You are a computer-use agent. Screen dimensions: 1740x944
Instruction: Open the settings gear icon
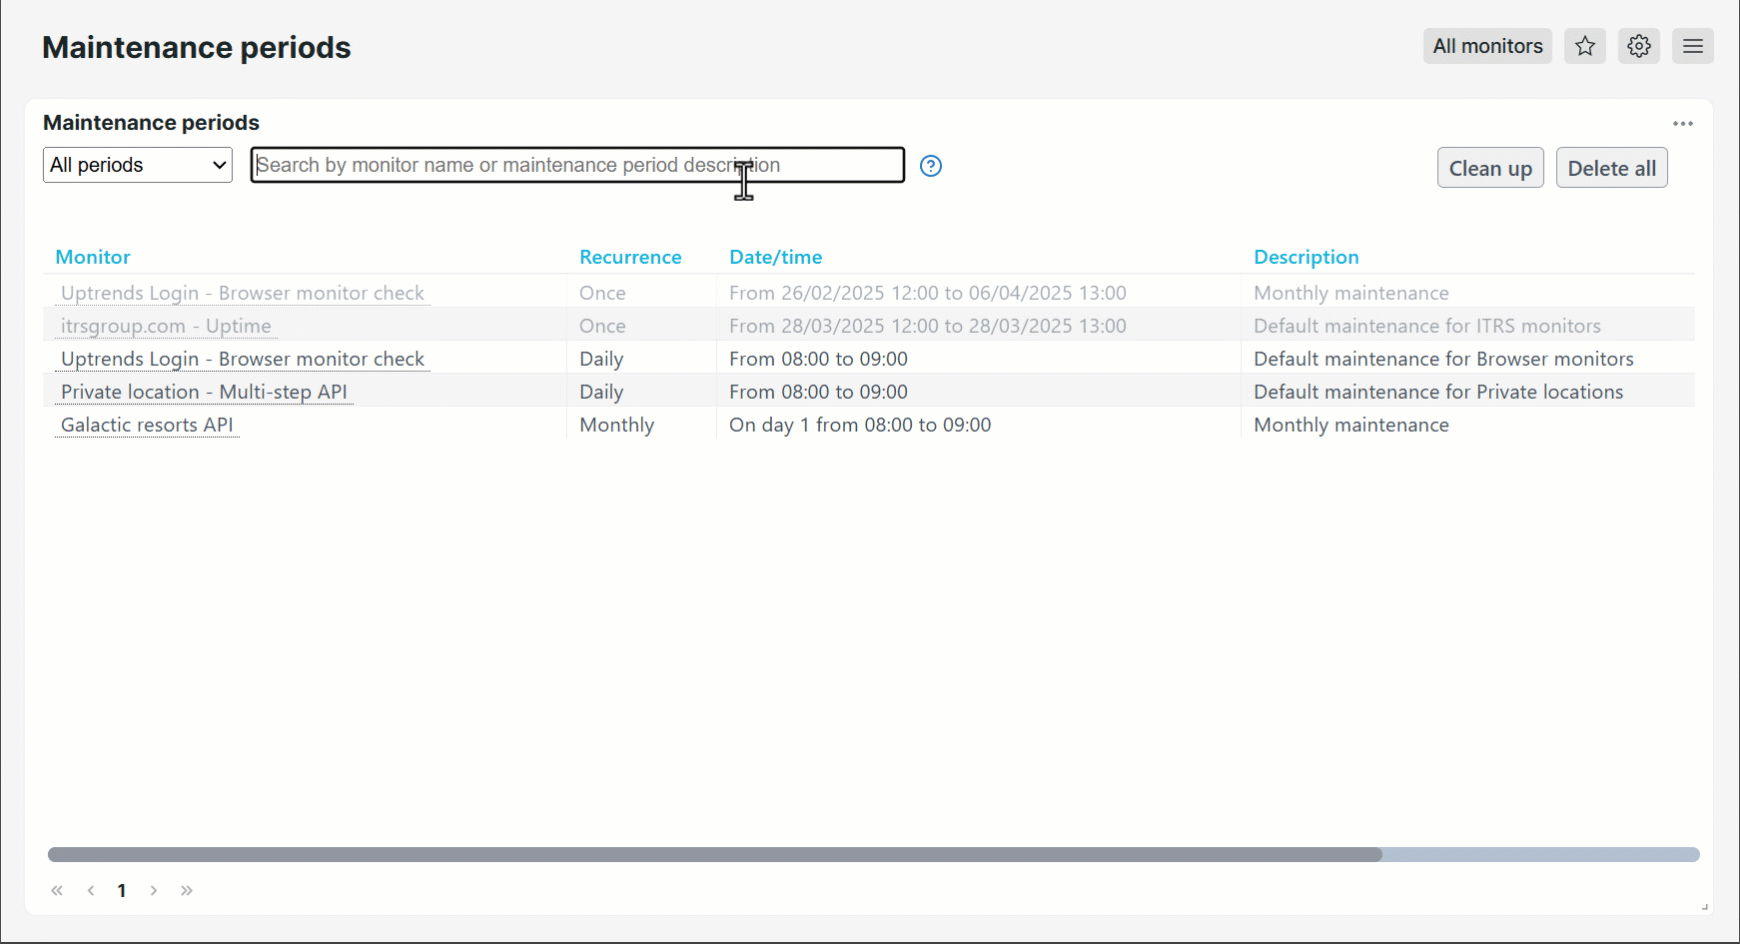1638,46
